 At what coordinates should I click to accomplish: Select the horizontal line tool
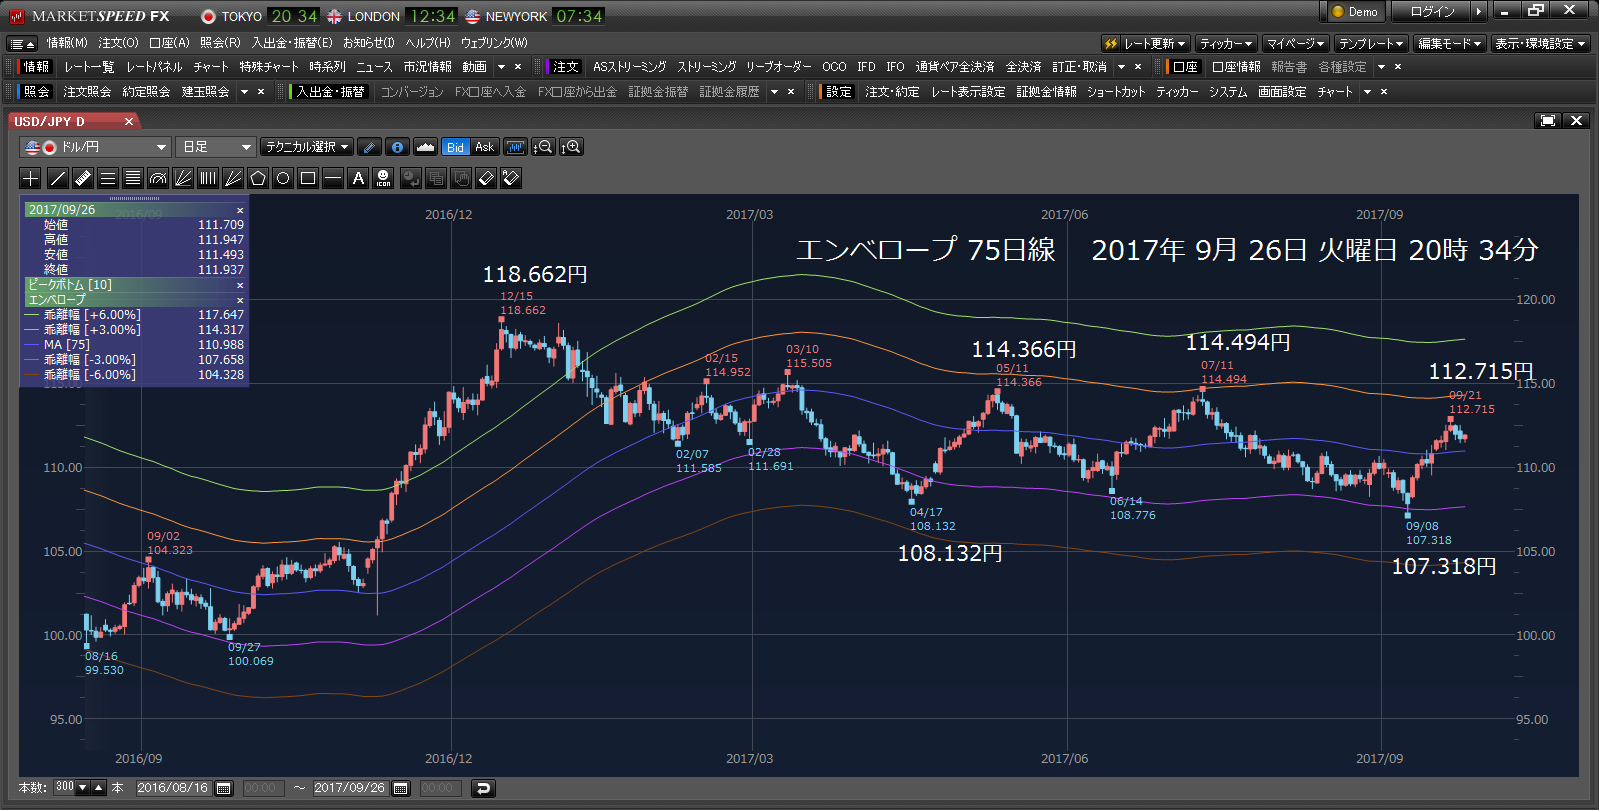pyautogui.click(x=332, y=178)
